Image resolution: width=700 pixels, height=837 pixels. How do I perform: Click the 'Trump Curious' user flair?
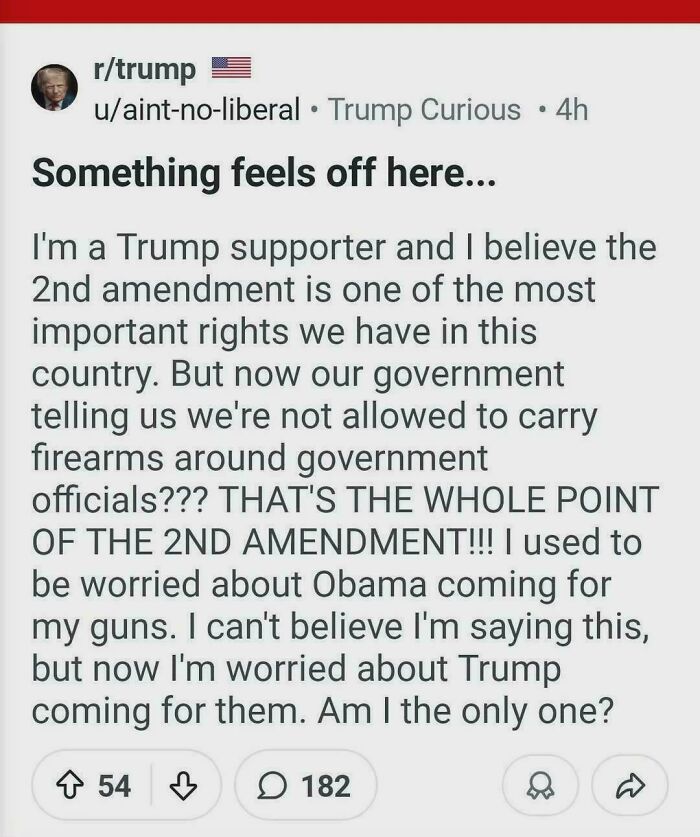coord(422,110)
